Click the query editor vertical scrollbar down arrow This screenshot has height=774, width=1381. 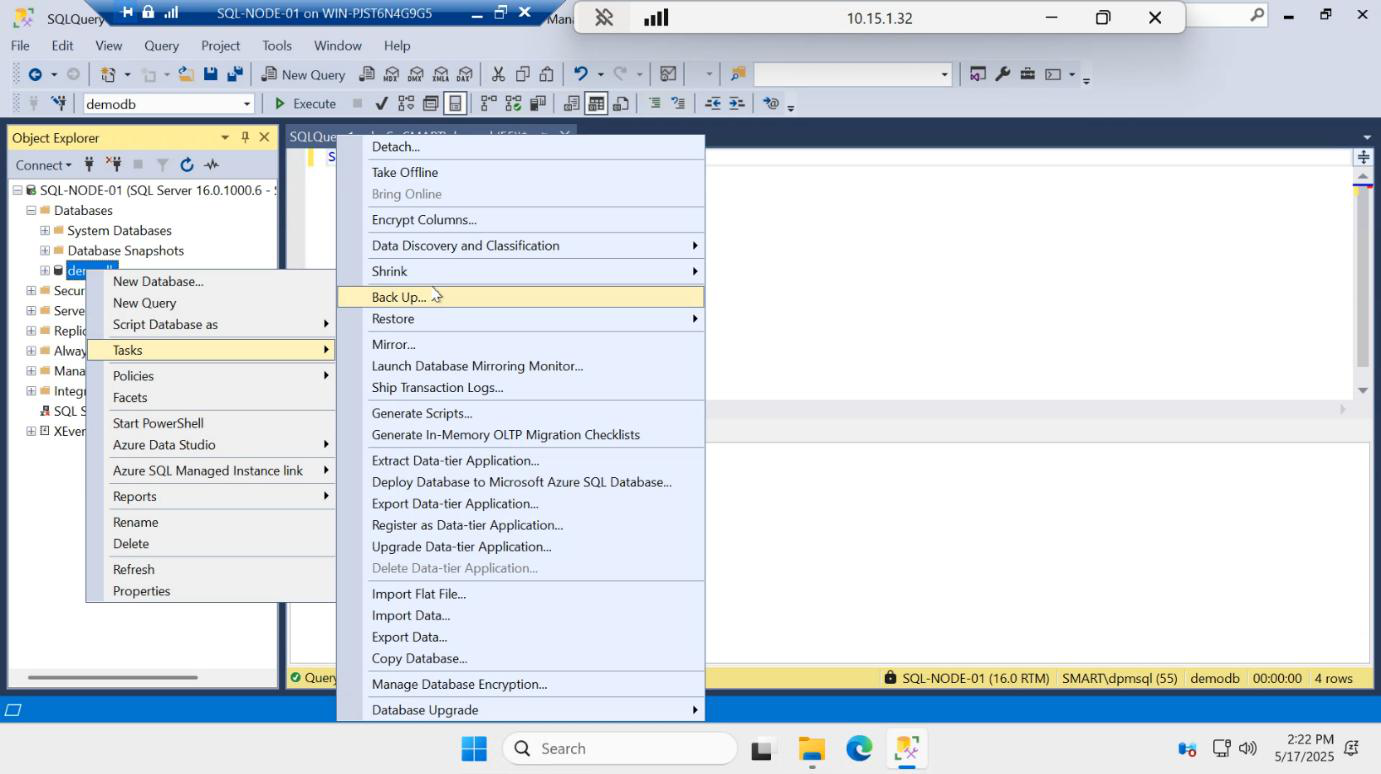1363,391
